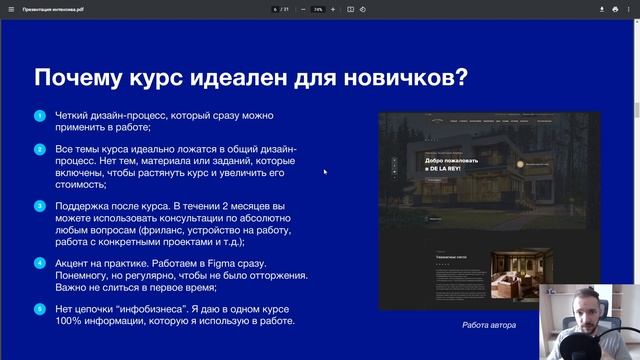
Task: Click text "Поддержка после курса"
Action: pyautogui.click(x=113, y=206)
